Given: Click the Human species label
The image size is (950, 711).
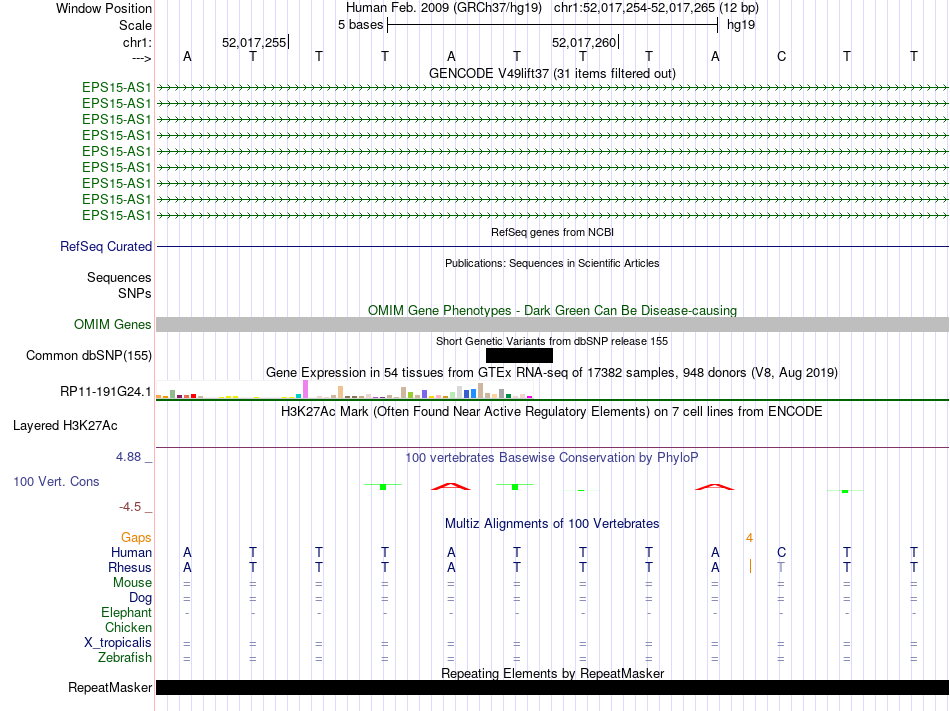Looking at the screenshot, I should pyautogui.click(x=131, y=552).
